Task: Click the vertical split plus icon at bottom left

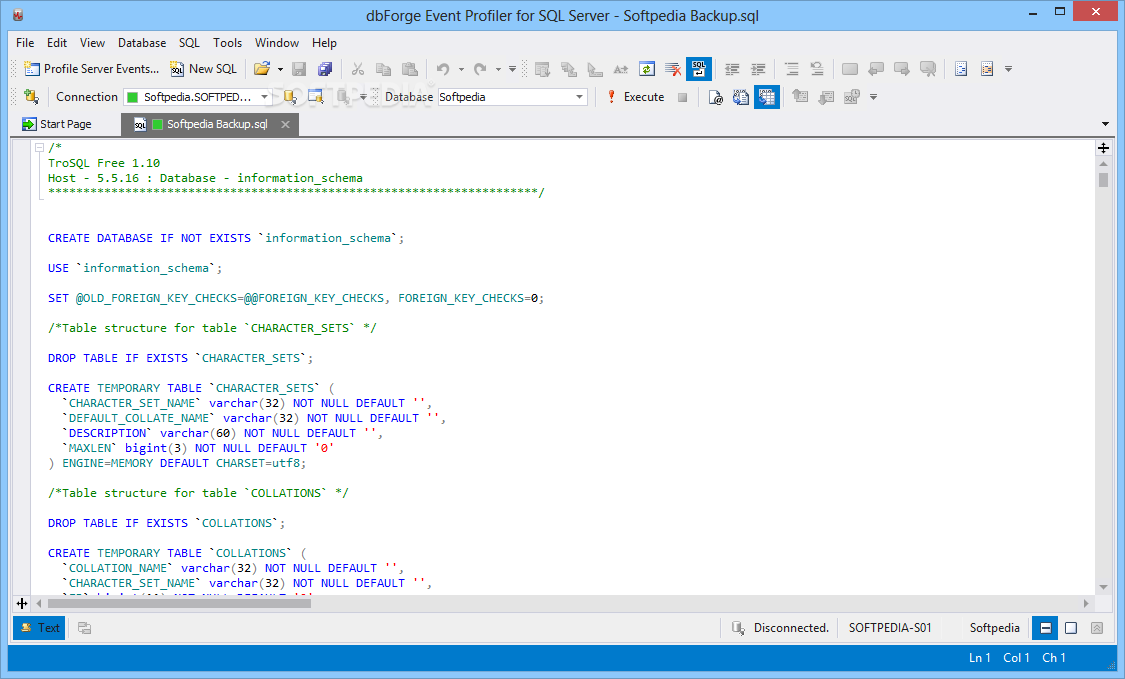Action: point(22,604)
